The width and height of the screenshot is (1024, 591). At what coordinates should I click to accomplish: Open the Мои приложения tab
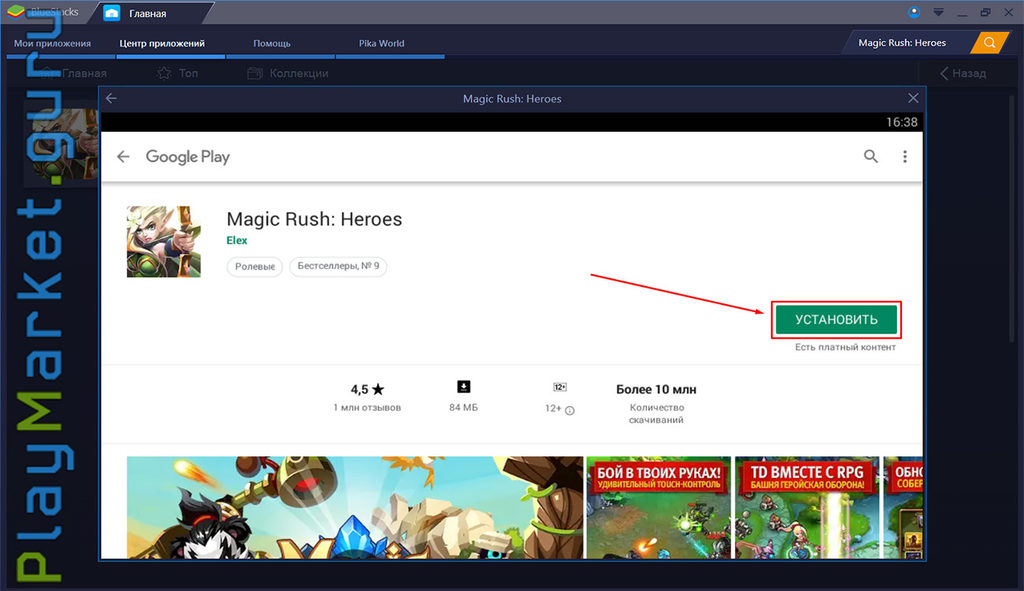(x=52, y=43)
